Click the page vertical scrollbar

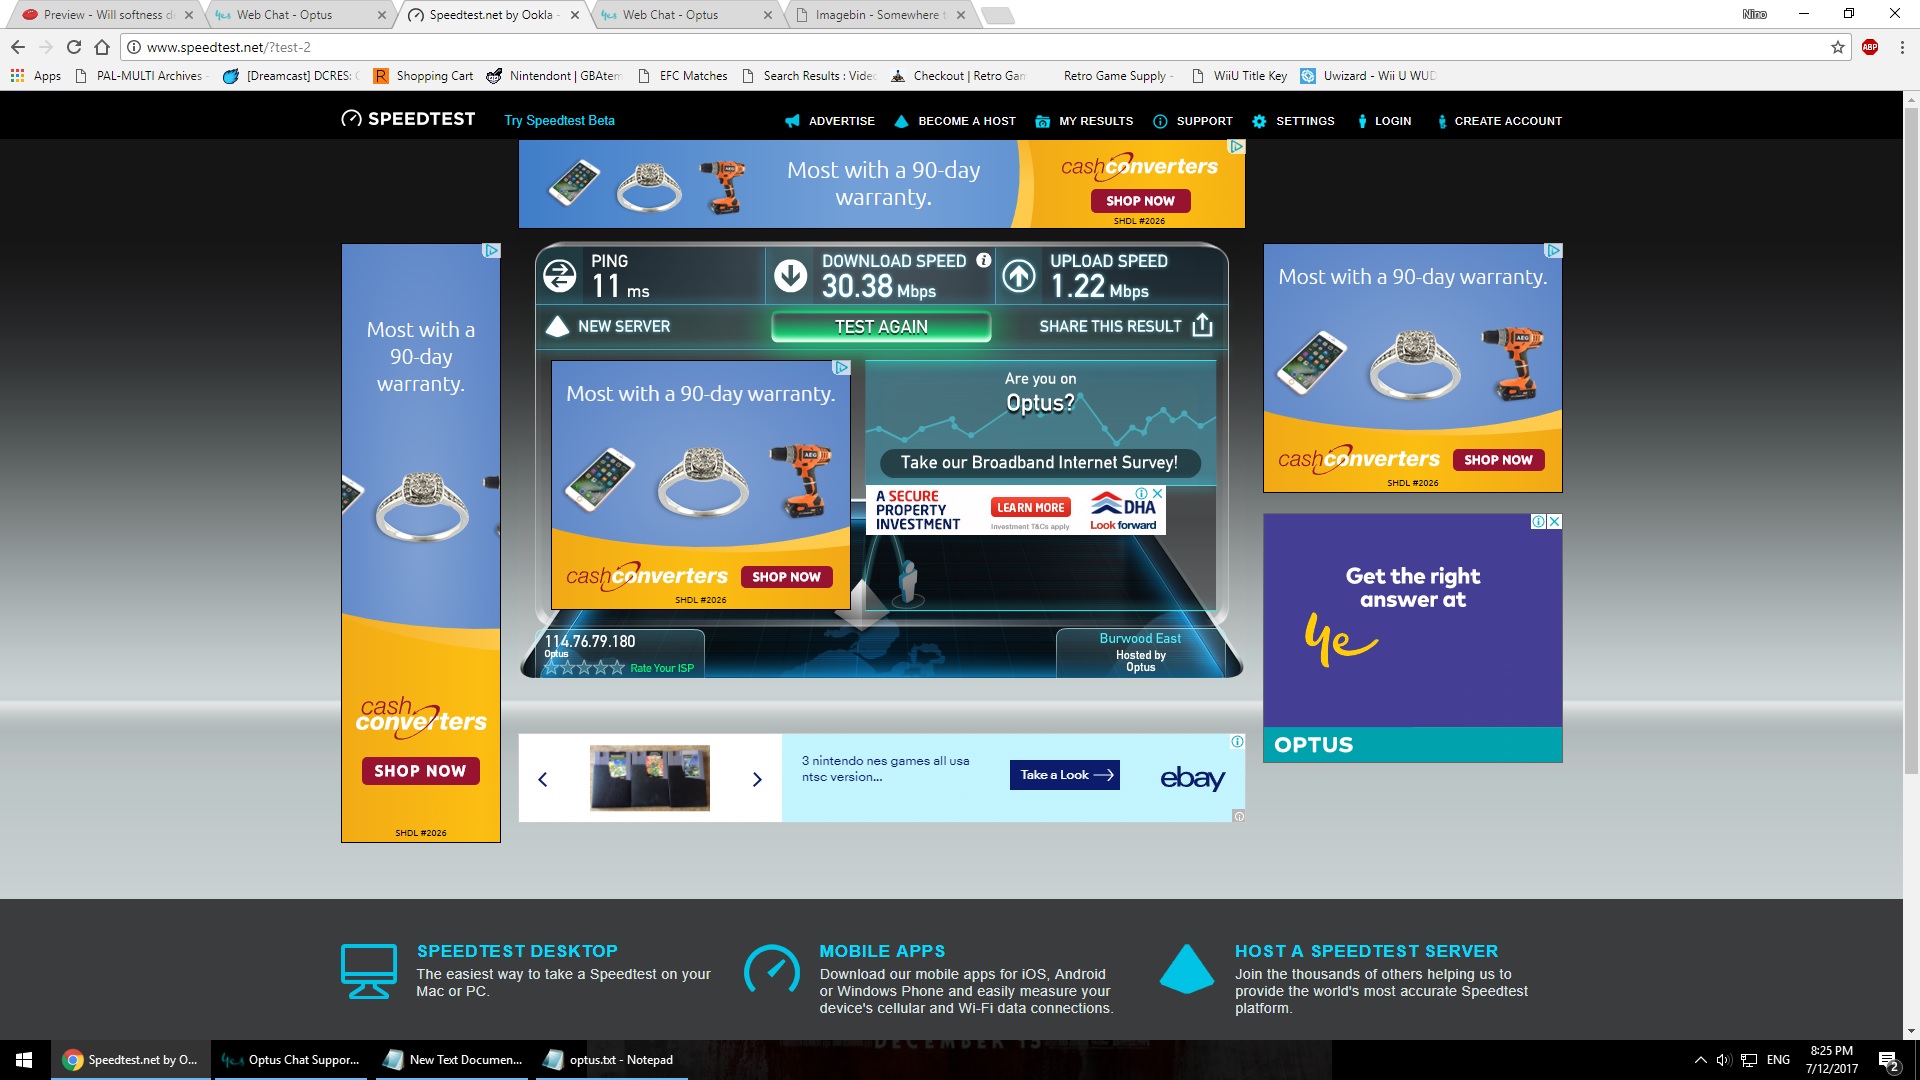coord(1911,440)
